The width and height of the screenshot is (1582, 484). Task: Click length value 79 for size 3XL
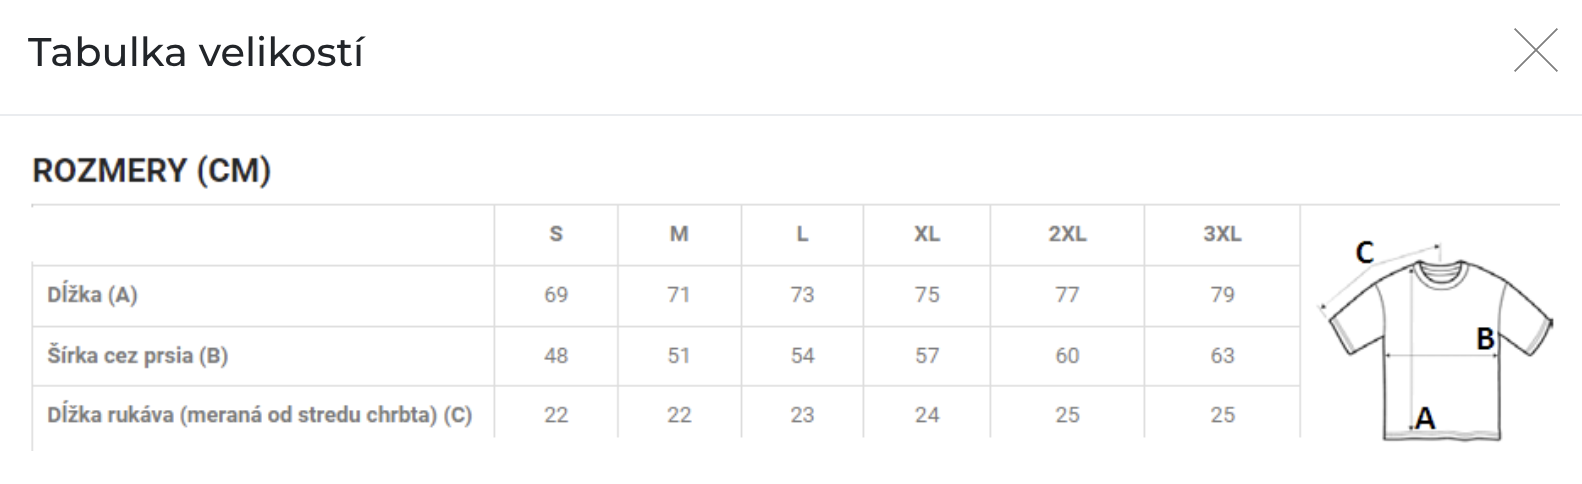pyautogui.click(x=1222, y=295)
